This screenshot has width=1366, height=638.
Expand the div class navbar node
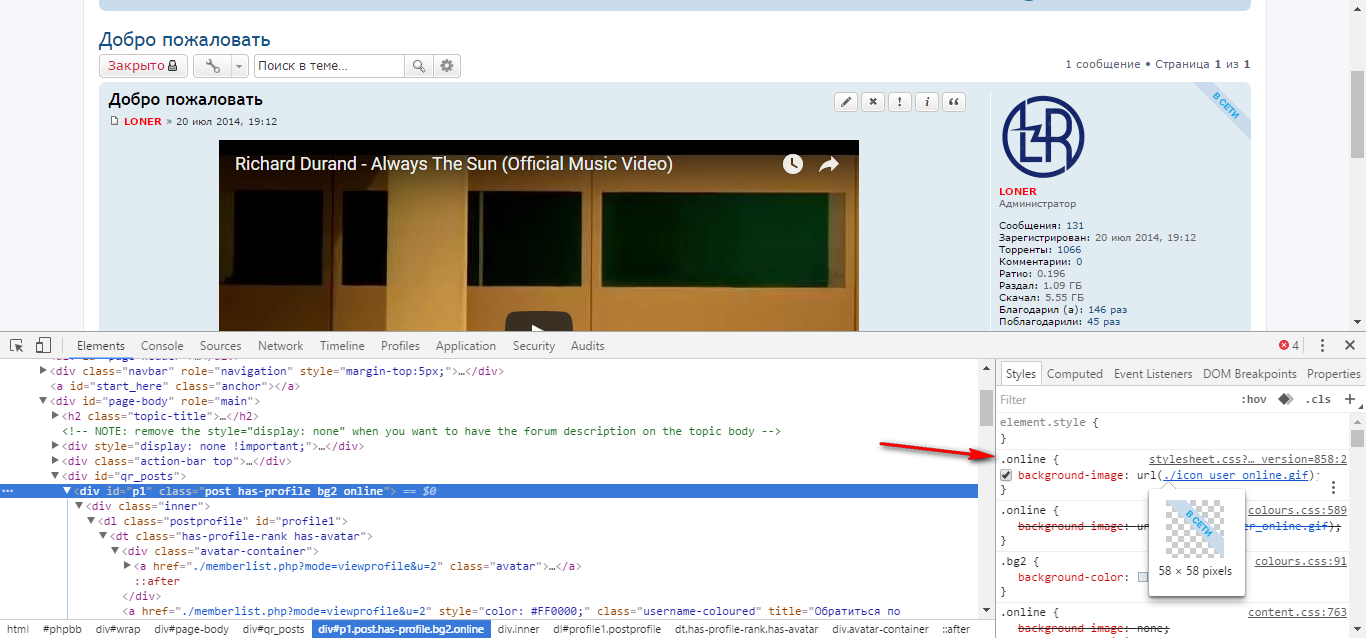(43, 370)
